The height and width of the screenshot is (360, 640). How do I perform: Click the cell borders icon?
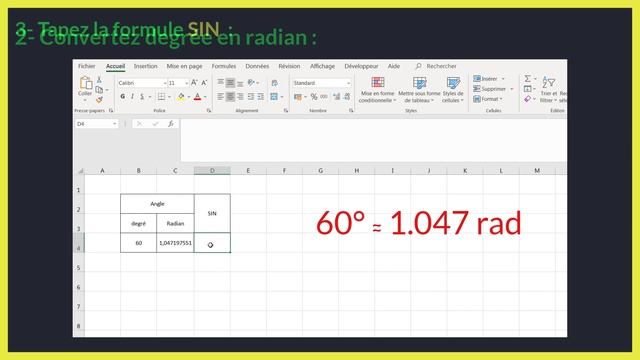162,97
